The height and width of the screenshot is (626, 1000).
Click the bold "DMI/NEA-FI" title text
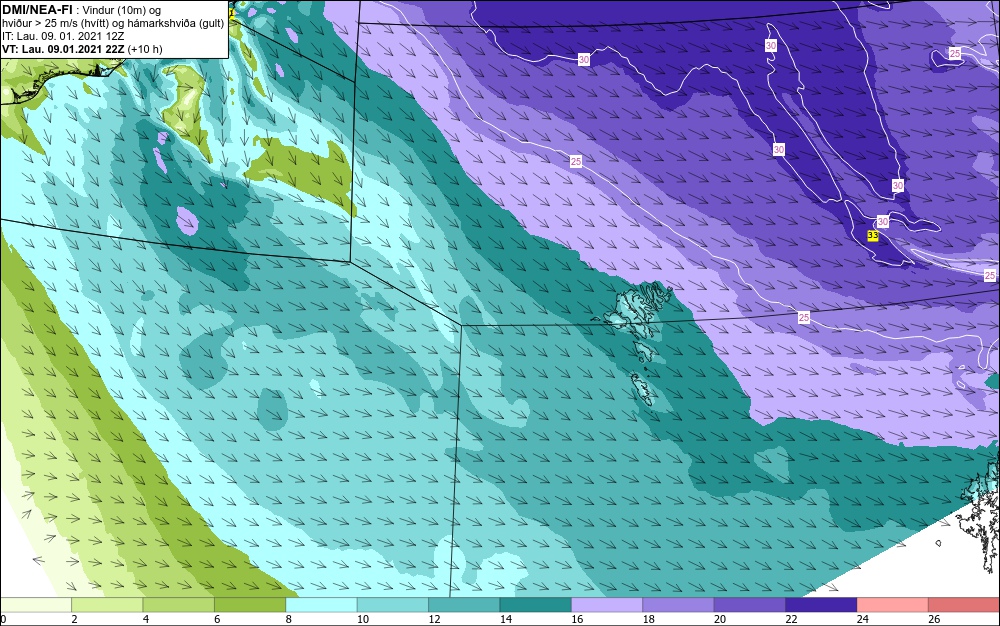tap(37, 10)
